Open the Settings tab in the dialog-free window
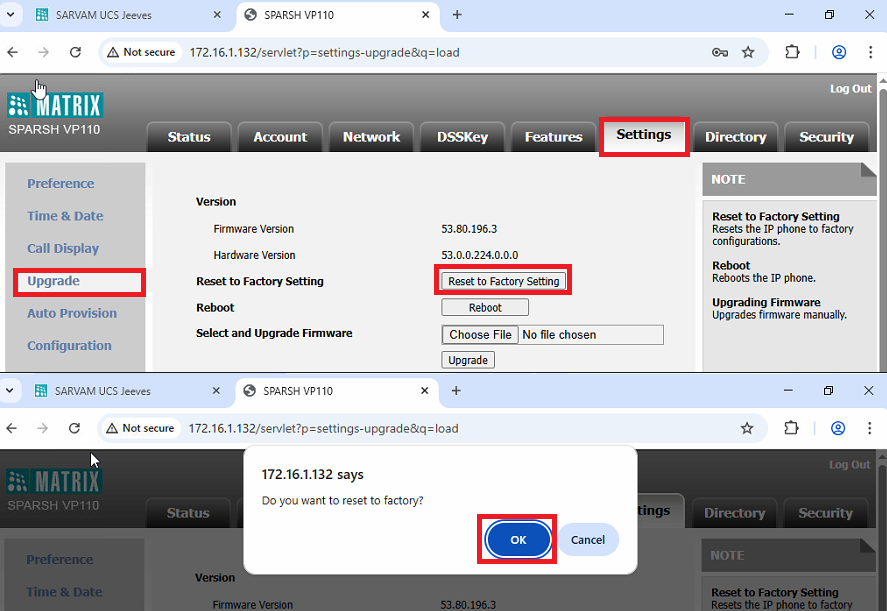 coord(644,136)
